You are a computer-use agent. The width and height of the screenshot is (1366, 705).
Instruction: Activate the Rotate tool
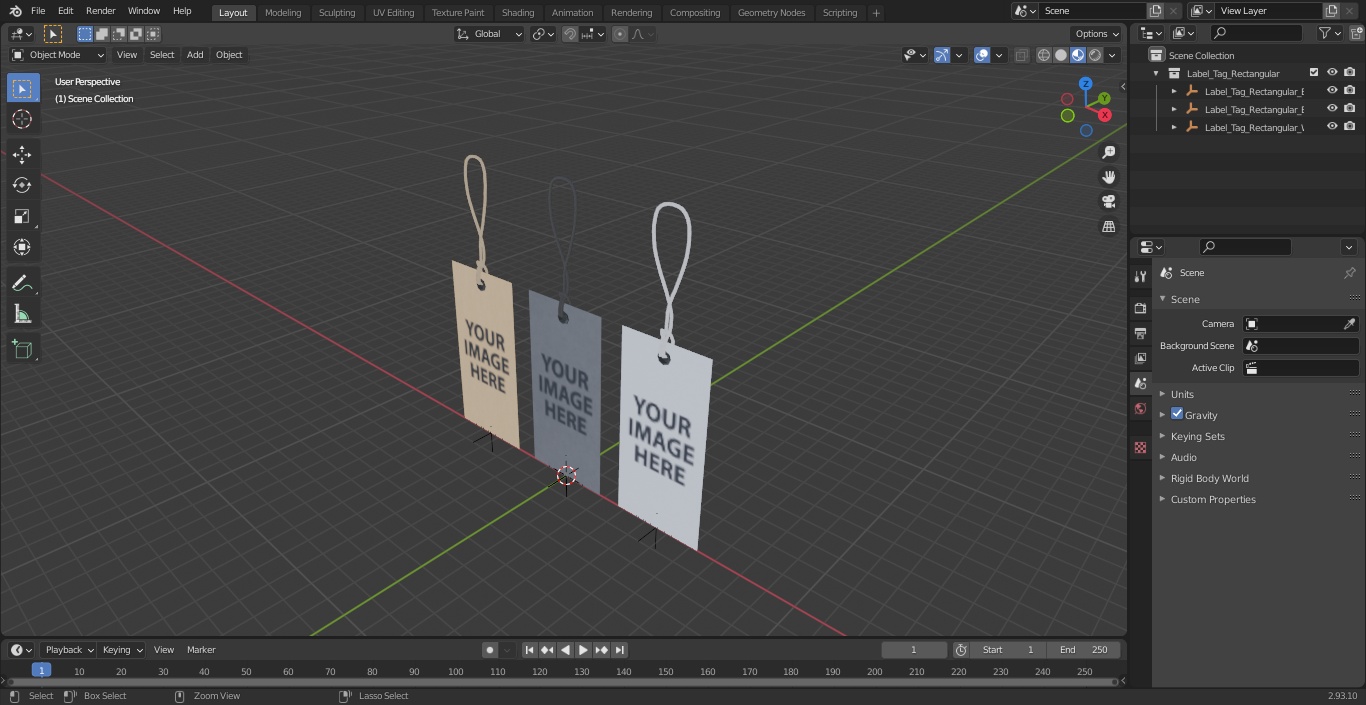22,185
